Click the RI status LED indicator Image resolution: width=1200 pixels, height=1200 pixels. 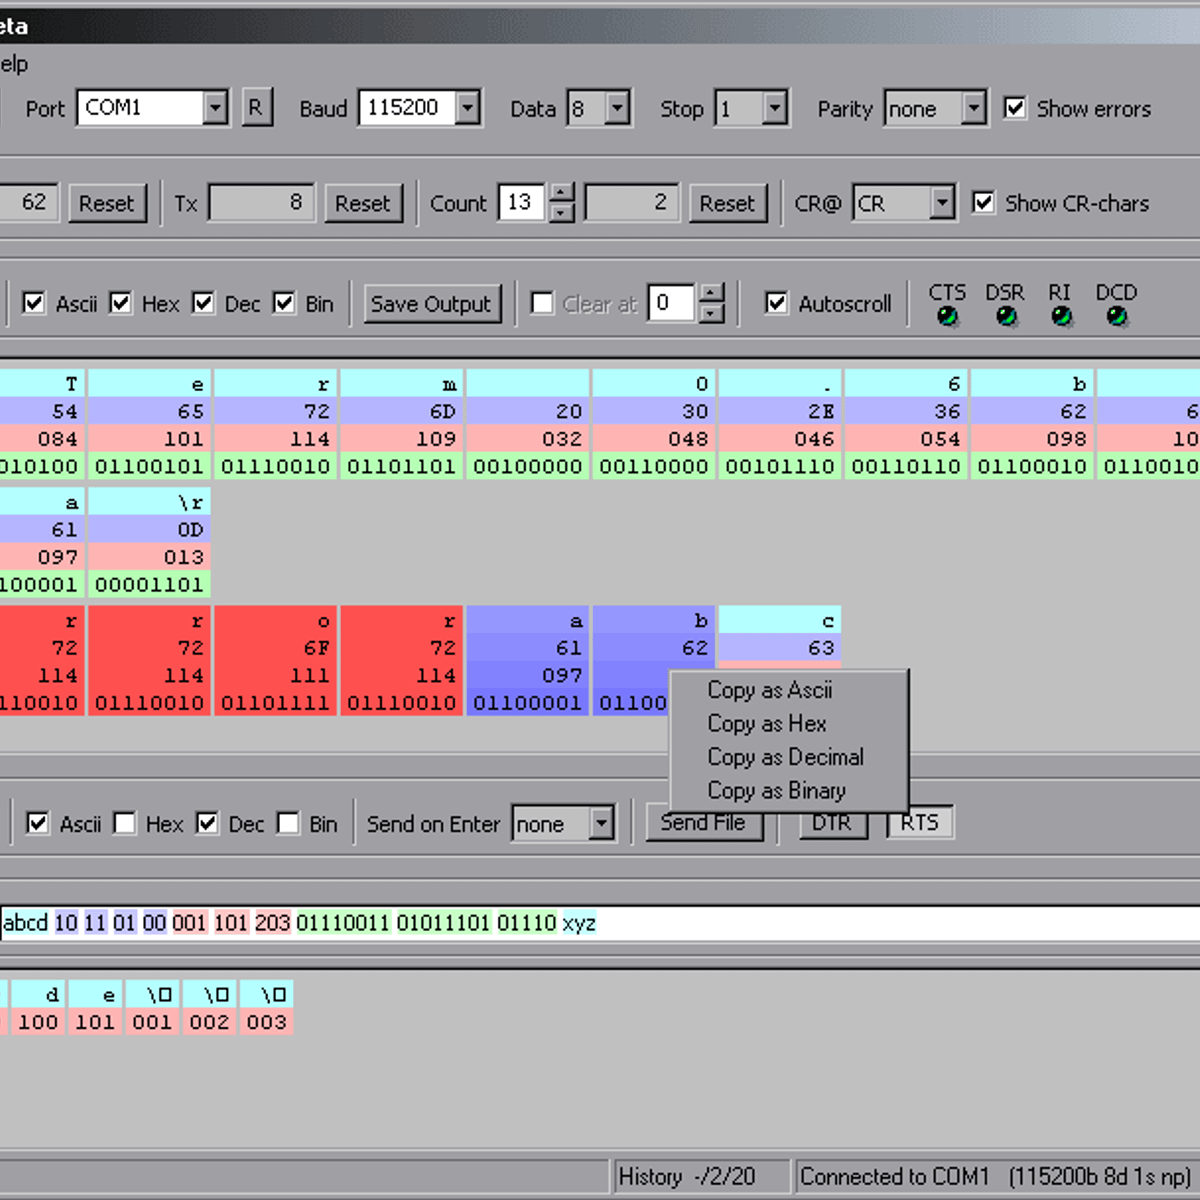[x=1061, y=317]
